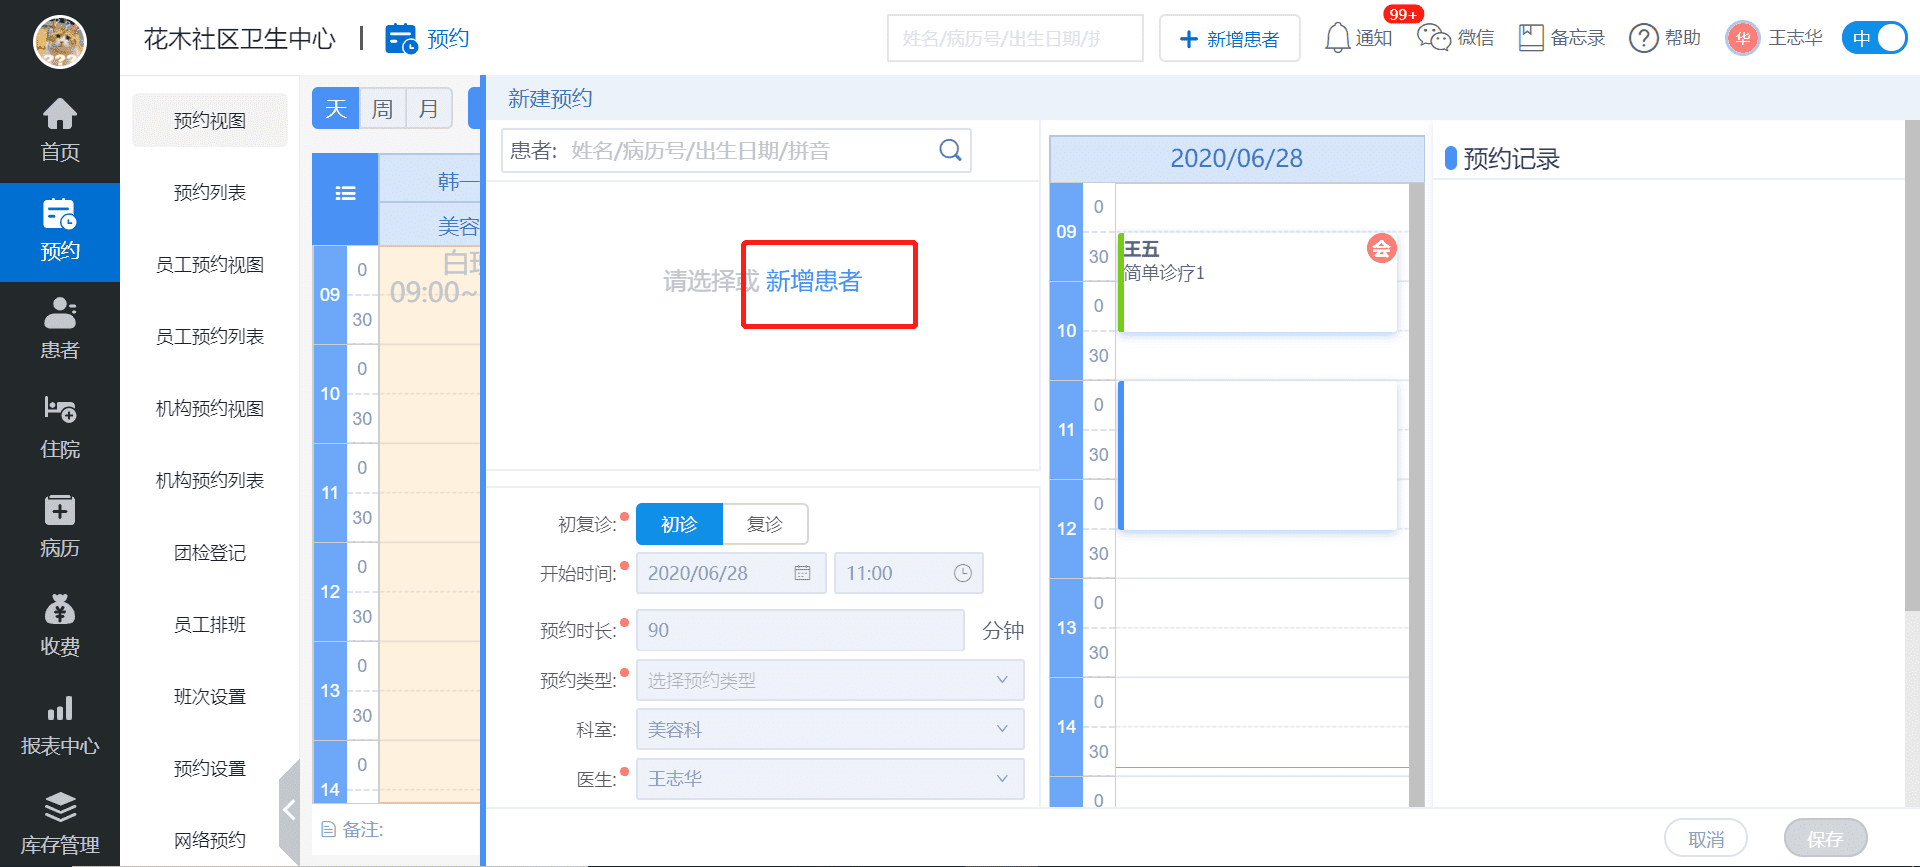Open 预约列表 in the side menu
This screenshot has height=867, width=1920.
(209, 192)
